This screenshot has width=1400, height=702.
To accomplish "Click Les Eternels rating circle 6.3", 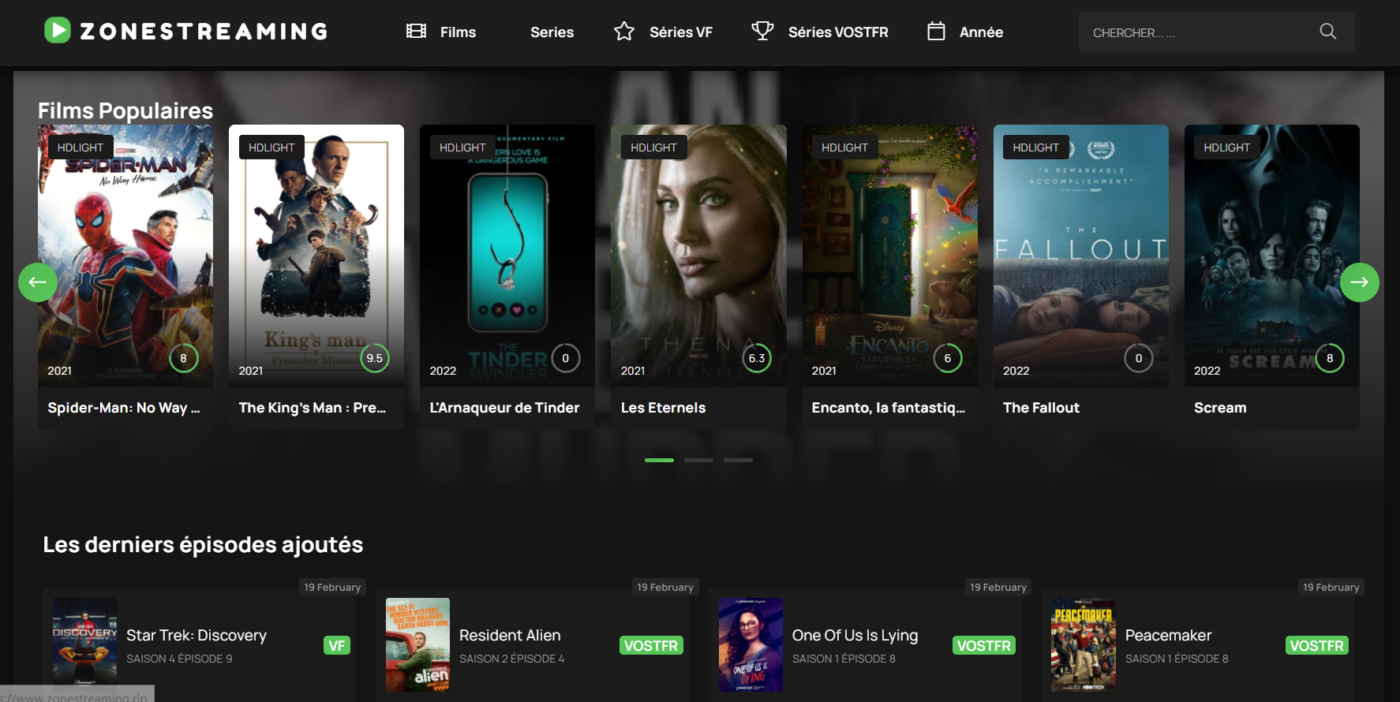I will [x=757, y=358].
